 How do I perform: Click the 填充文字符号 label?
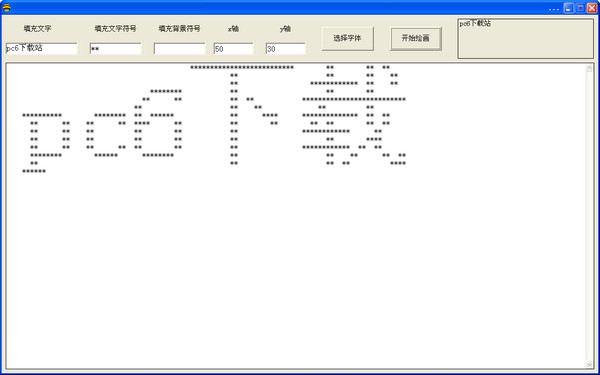115,29
